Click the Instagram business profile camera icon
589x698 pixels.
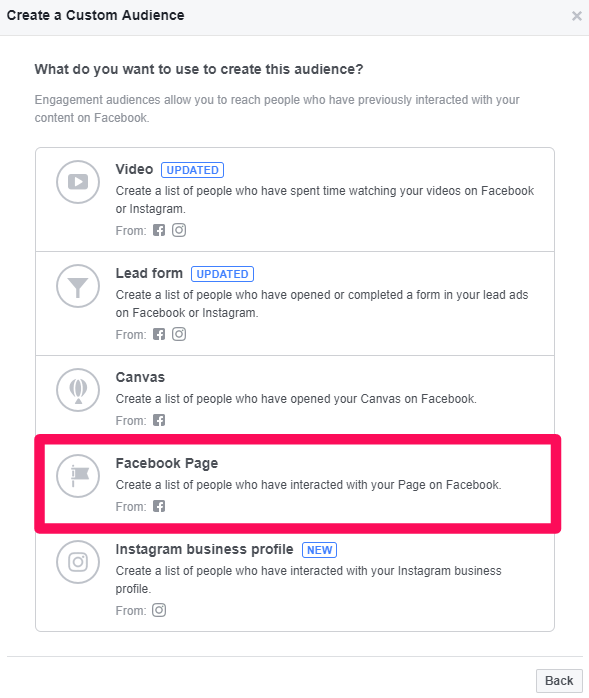[78, 562]
